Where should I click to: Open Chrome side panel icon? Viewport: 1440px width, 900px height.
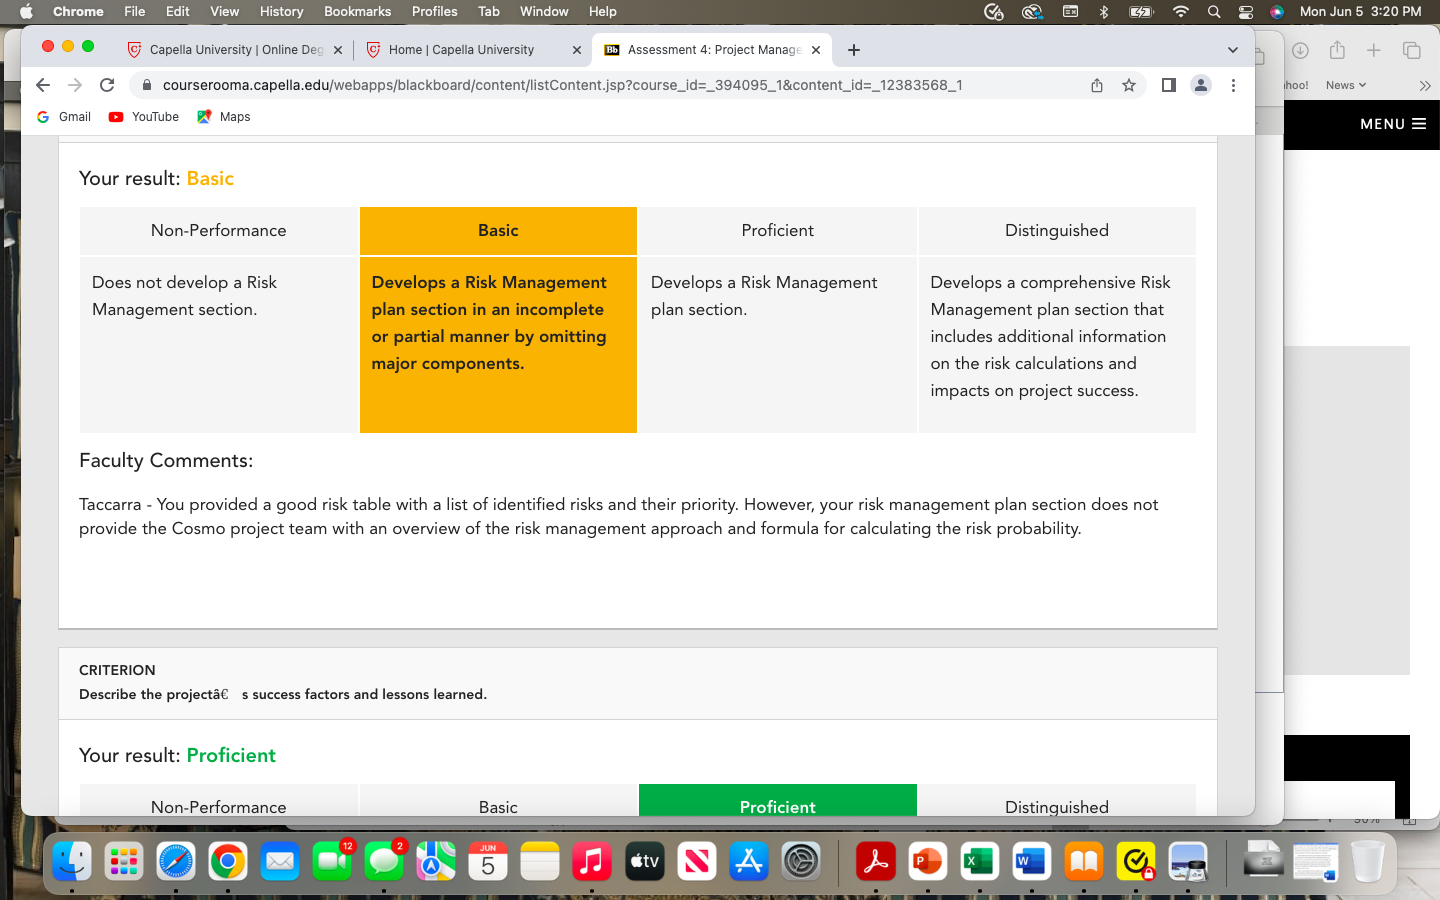pos(1168,85)
